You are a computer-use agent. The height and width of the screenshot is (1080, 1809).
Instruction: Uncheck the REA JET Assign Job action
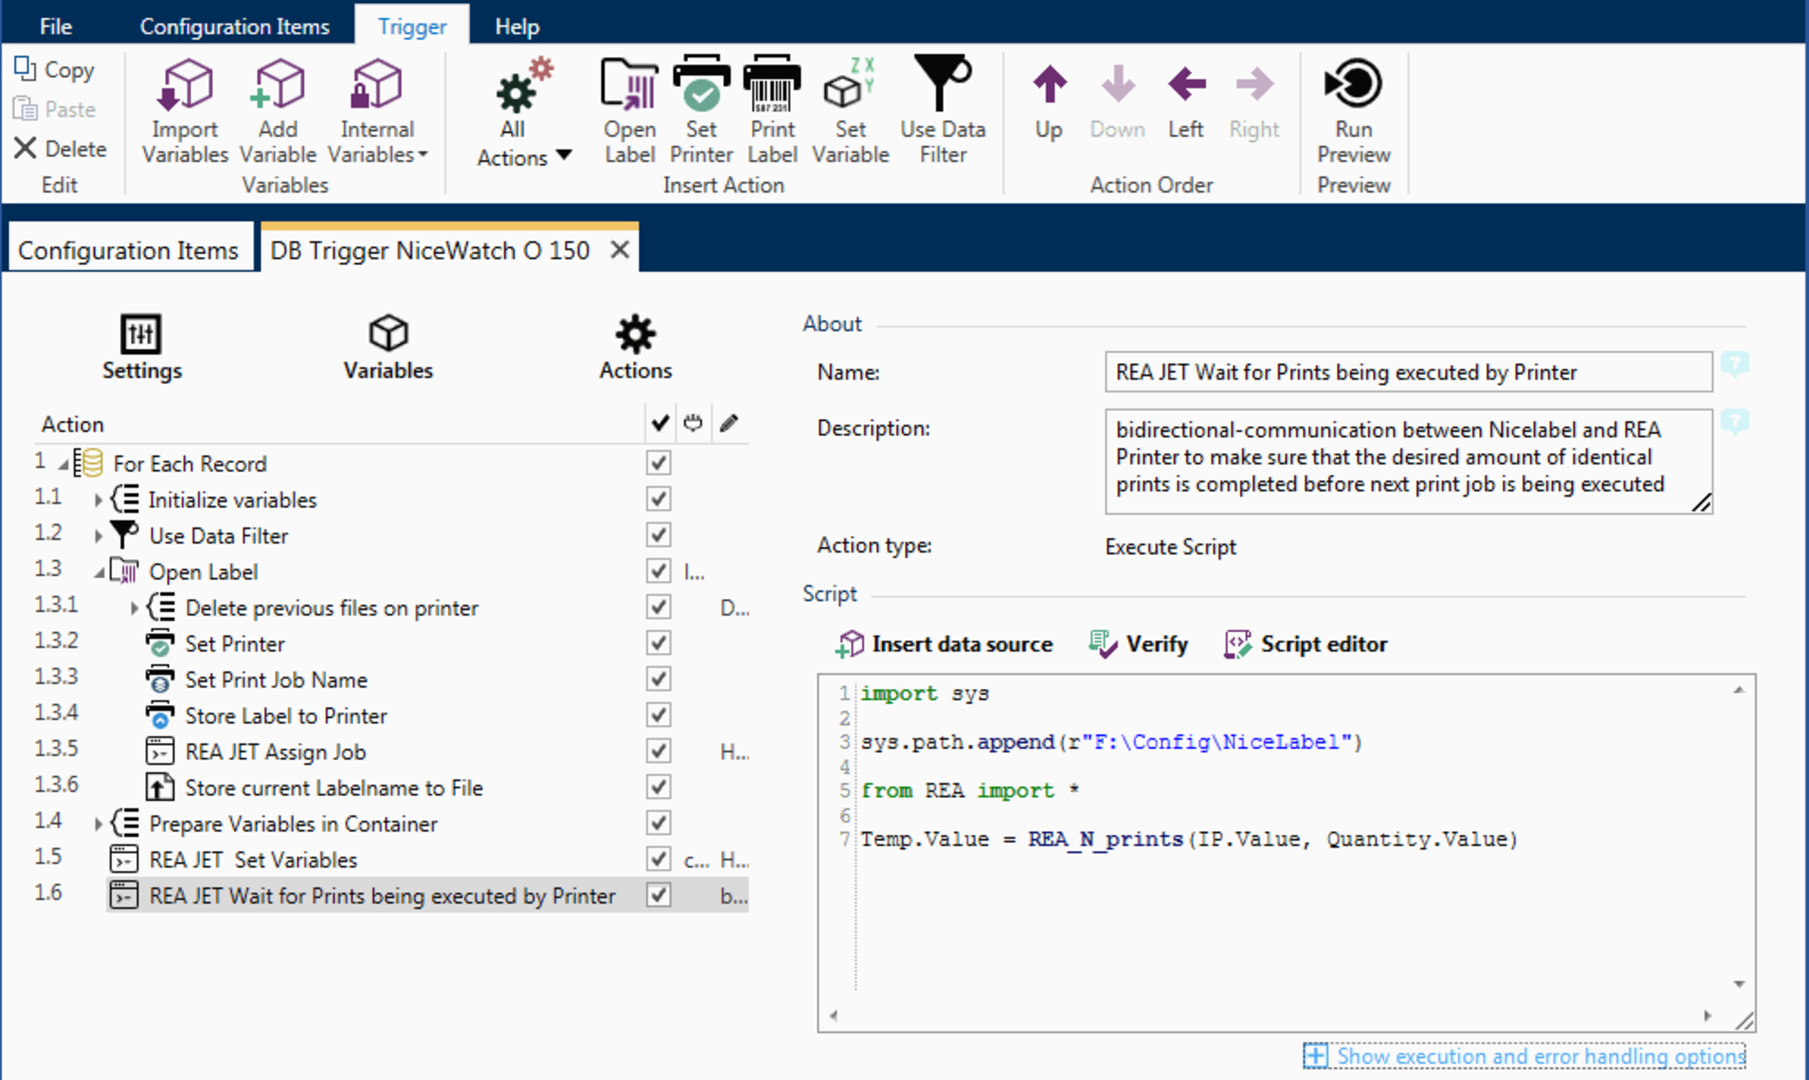click(x=658, y=750)
